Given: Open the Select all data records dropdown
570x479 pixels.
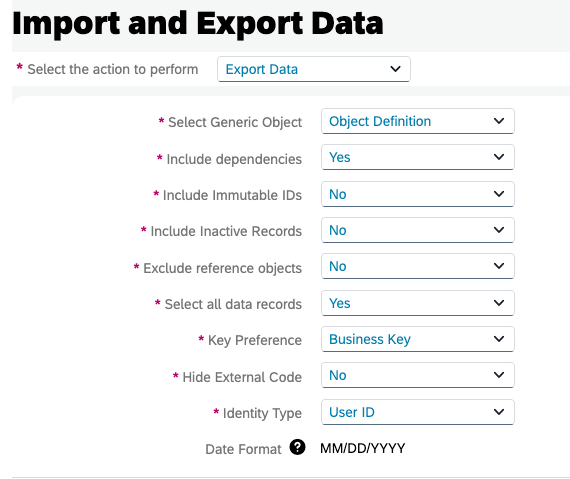Looking at the screenshot, I should (x=418, y=303).
